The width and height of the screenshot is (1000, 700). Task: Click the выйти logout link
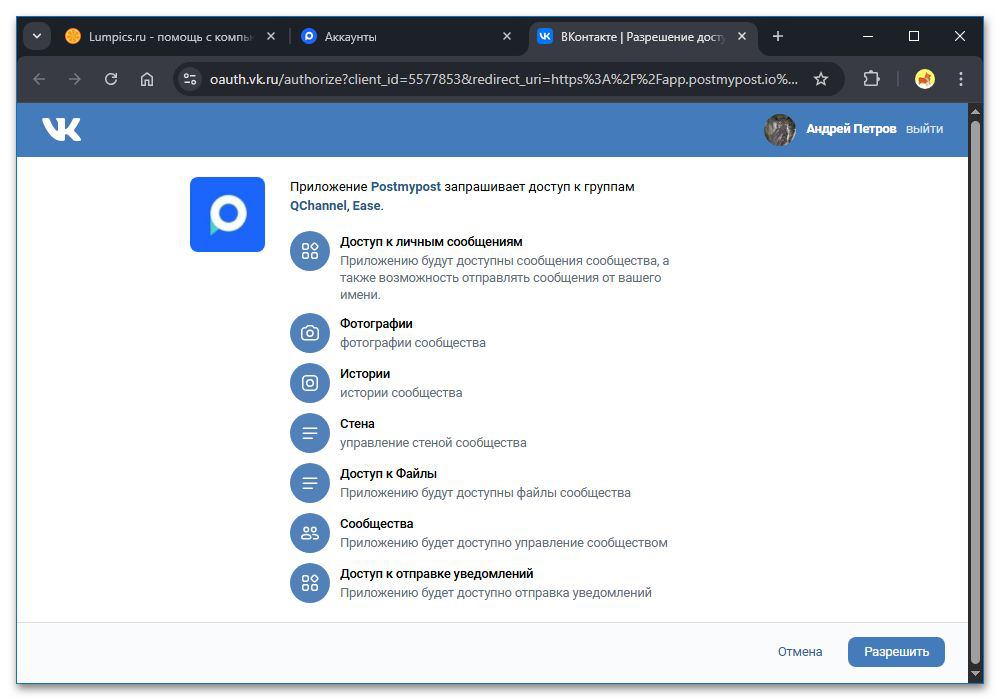coord(924,129)
